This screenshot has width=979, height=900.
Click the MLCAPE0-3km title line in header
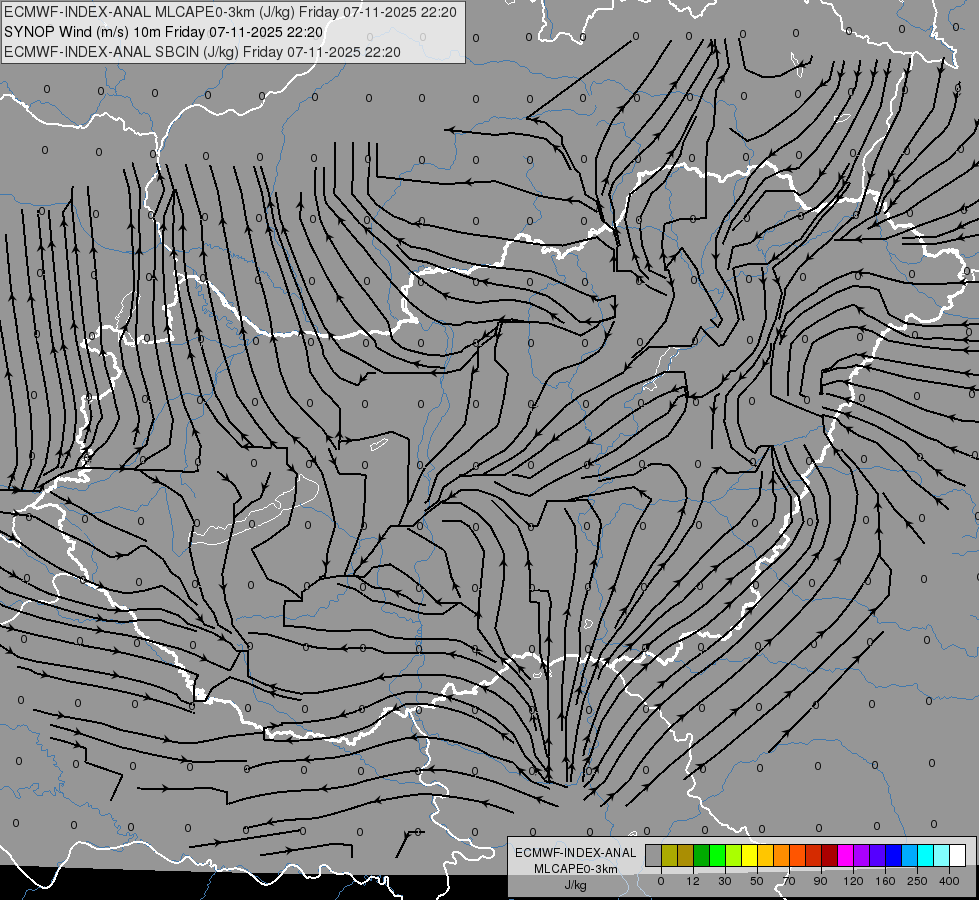point(230,12)
